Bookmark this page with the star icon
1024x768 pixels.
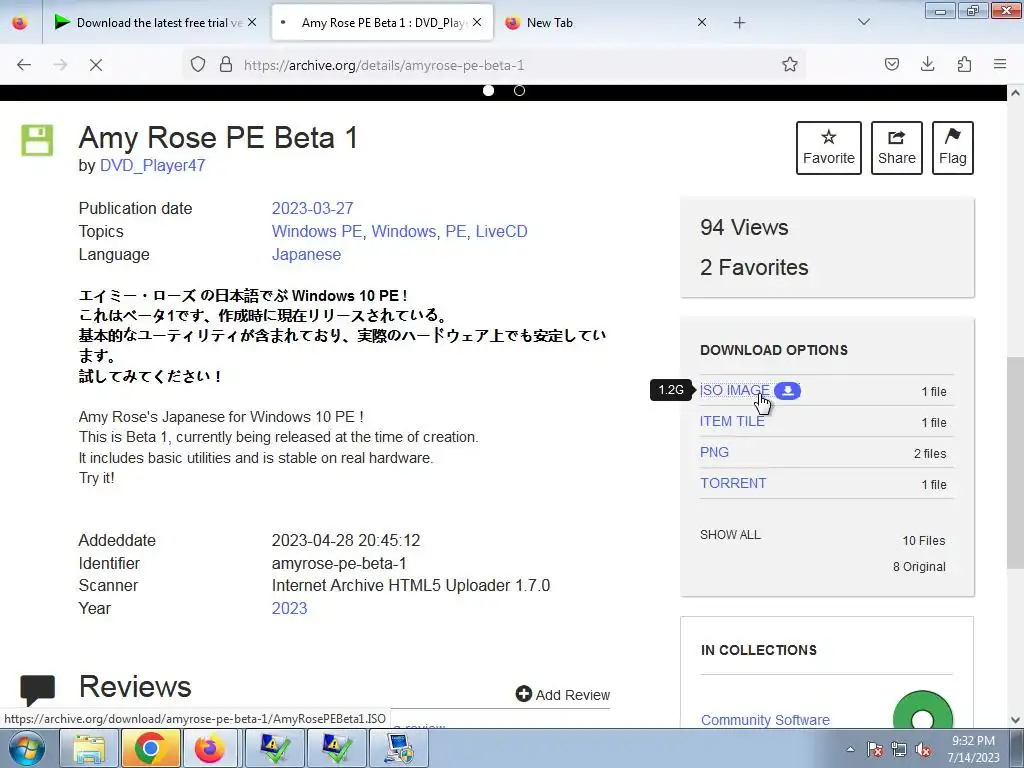pos(790,64)
